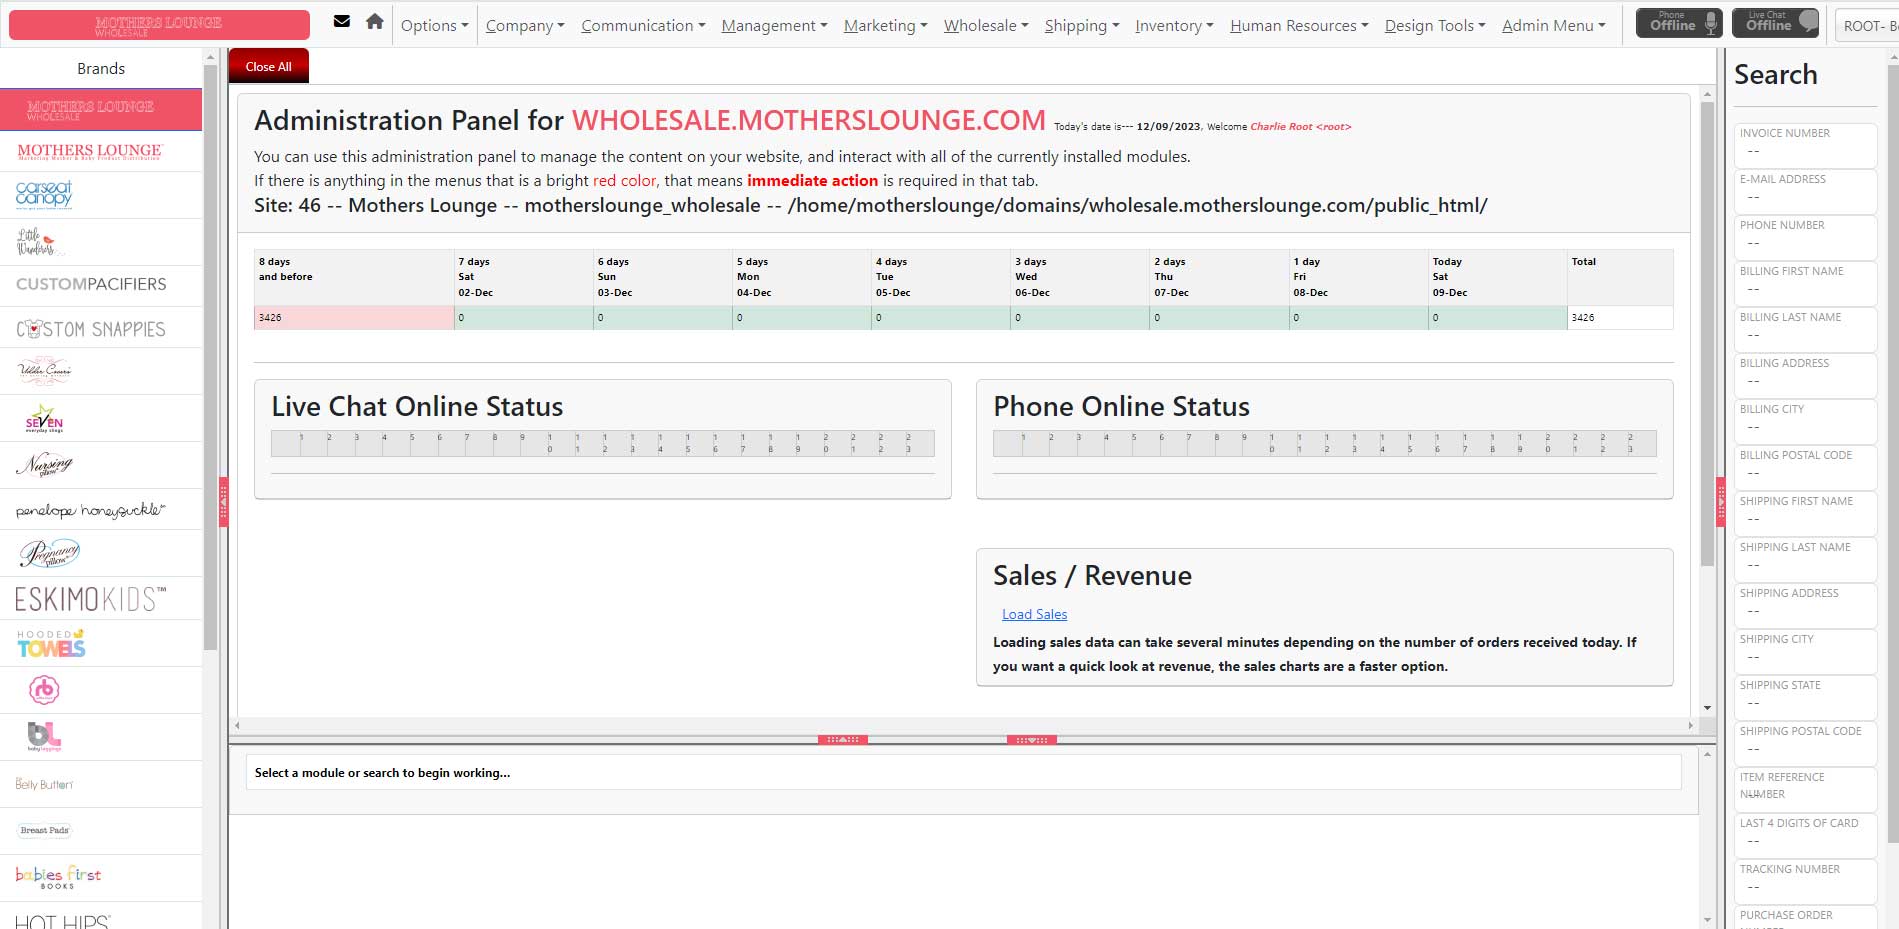The image size is (1899, 929).
Task: Click the left sidebar collapse handle
Action: tap(223, 501)
